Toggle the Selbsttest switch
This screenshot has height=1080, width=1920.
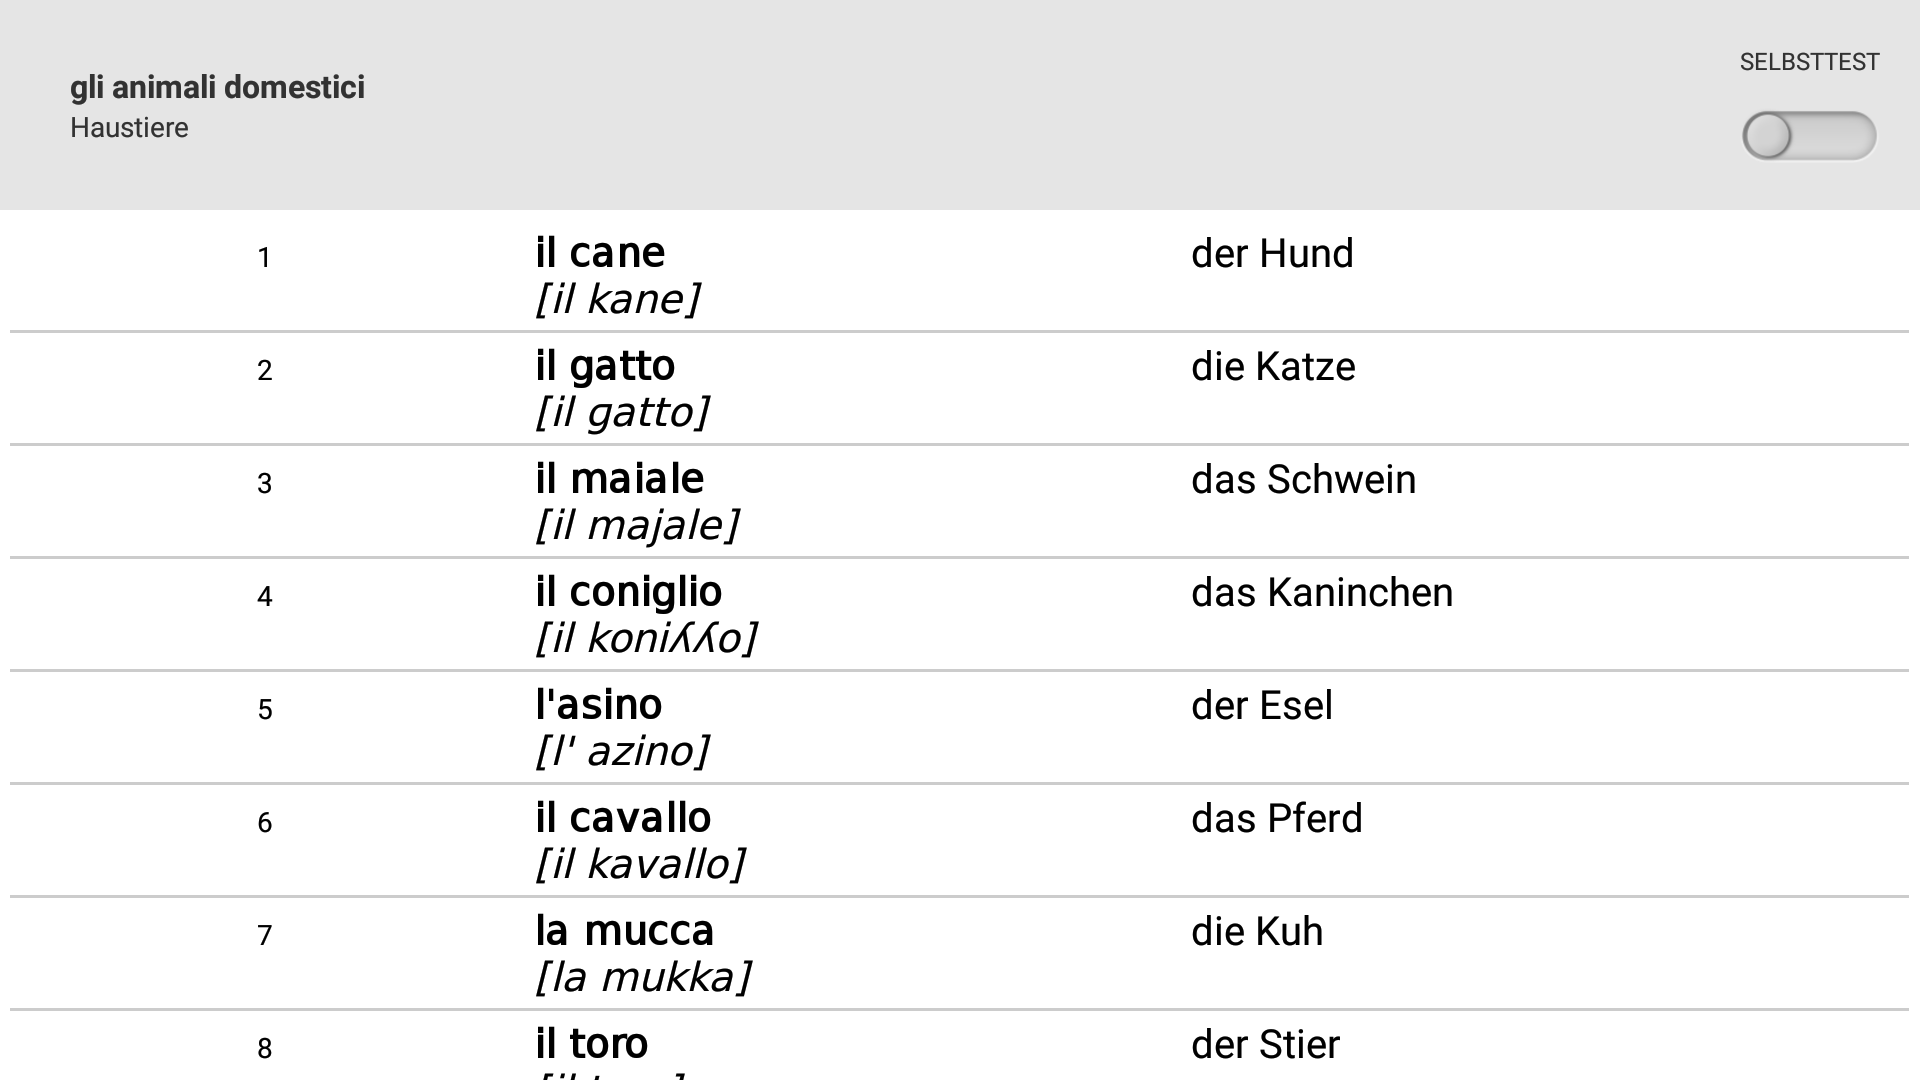(x=1808, y=136)
